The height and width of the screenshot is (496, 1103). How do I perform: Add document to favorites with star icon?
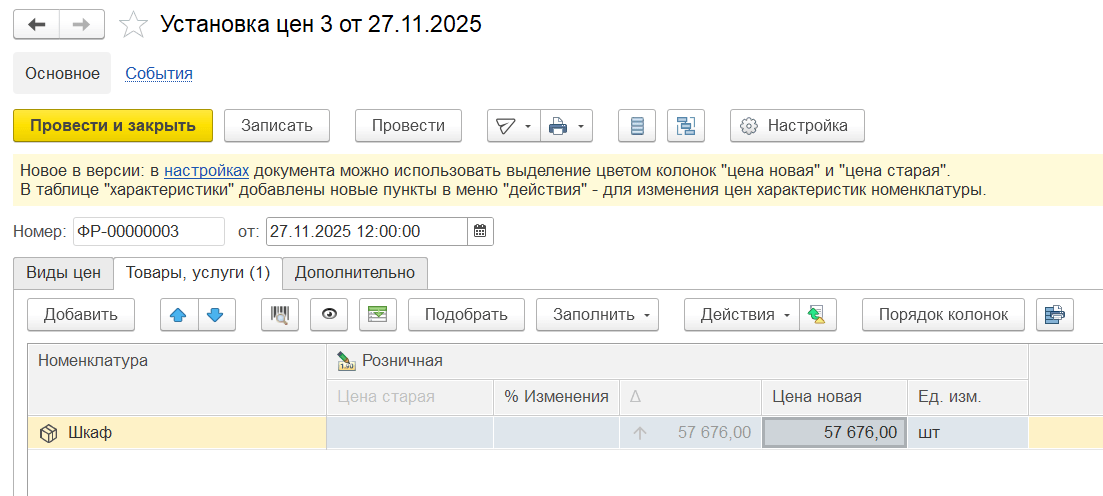coord(133,25)
